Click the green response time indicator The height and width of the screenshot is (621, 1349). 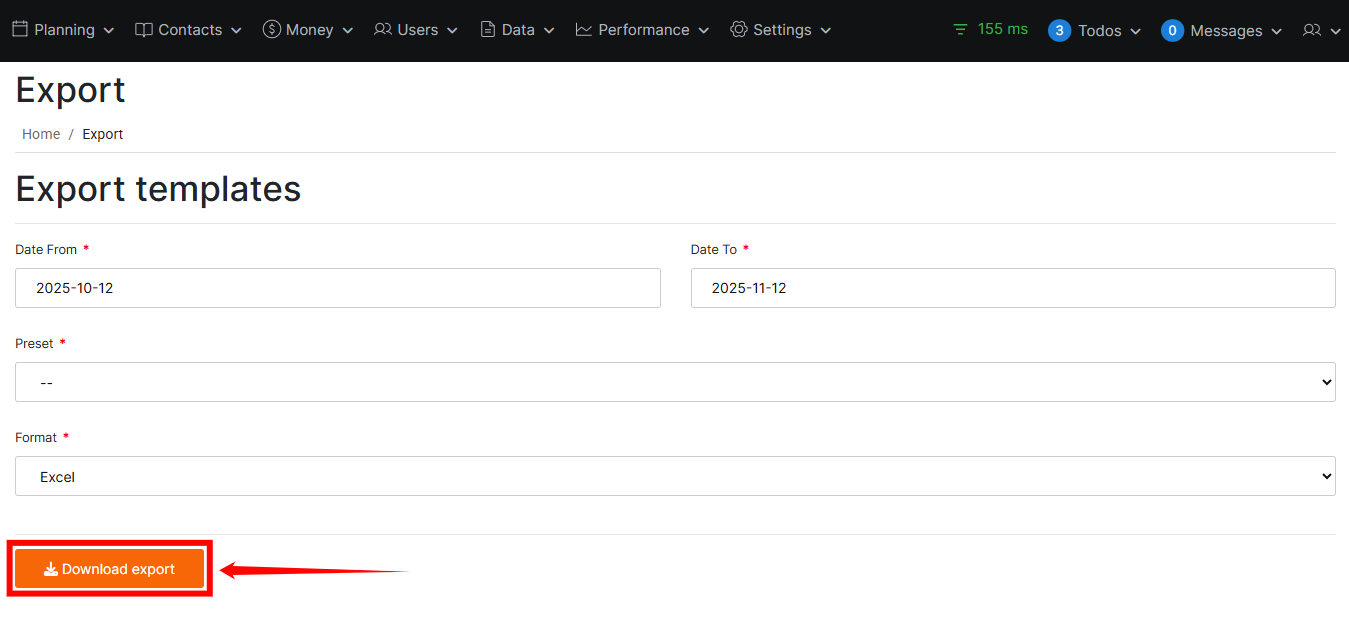(990, 29)
